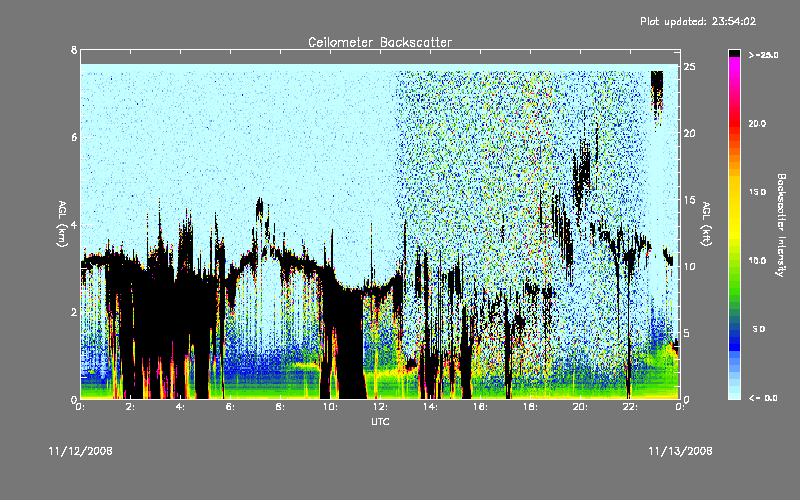Click the 'Ceilometer Backscatter' plot title
Image resolution: width=800 pixels, height=500 pixels.
380,42
